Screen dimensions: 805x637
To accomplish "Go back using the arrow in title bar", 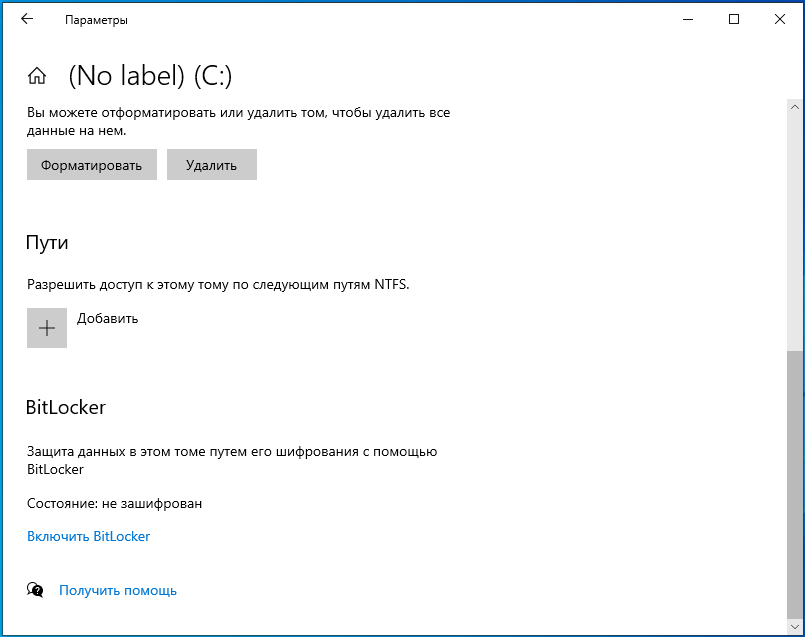I will (27, 20).
